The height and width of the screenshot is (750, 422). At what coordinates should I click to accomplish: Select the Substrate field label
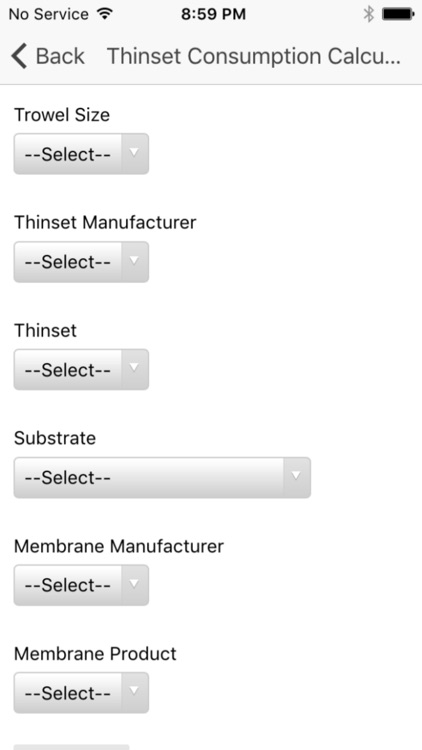pyautogui.click(x=55, y=438)
